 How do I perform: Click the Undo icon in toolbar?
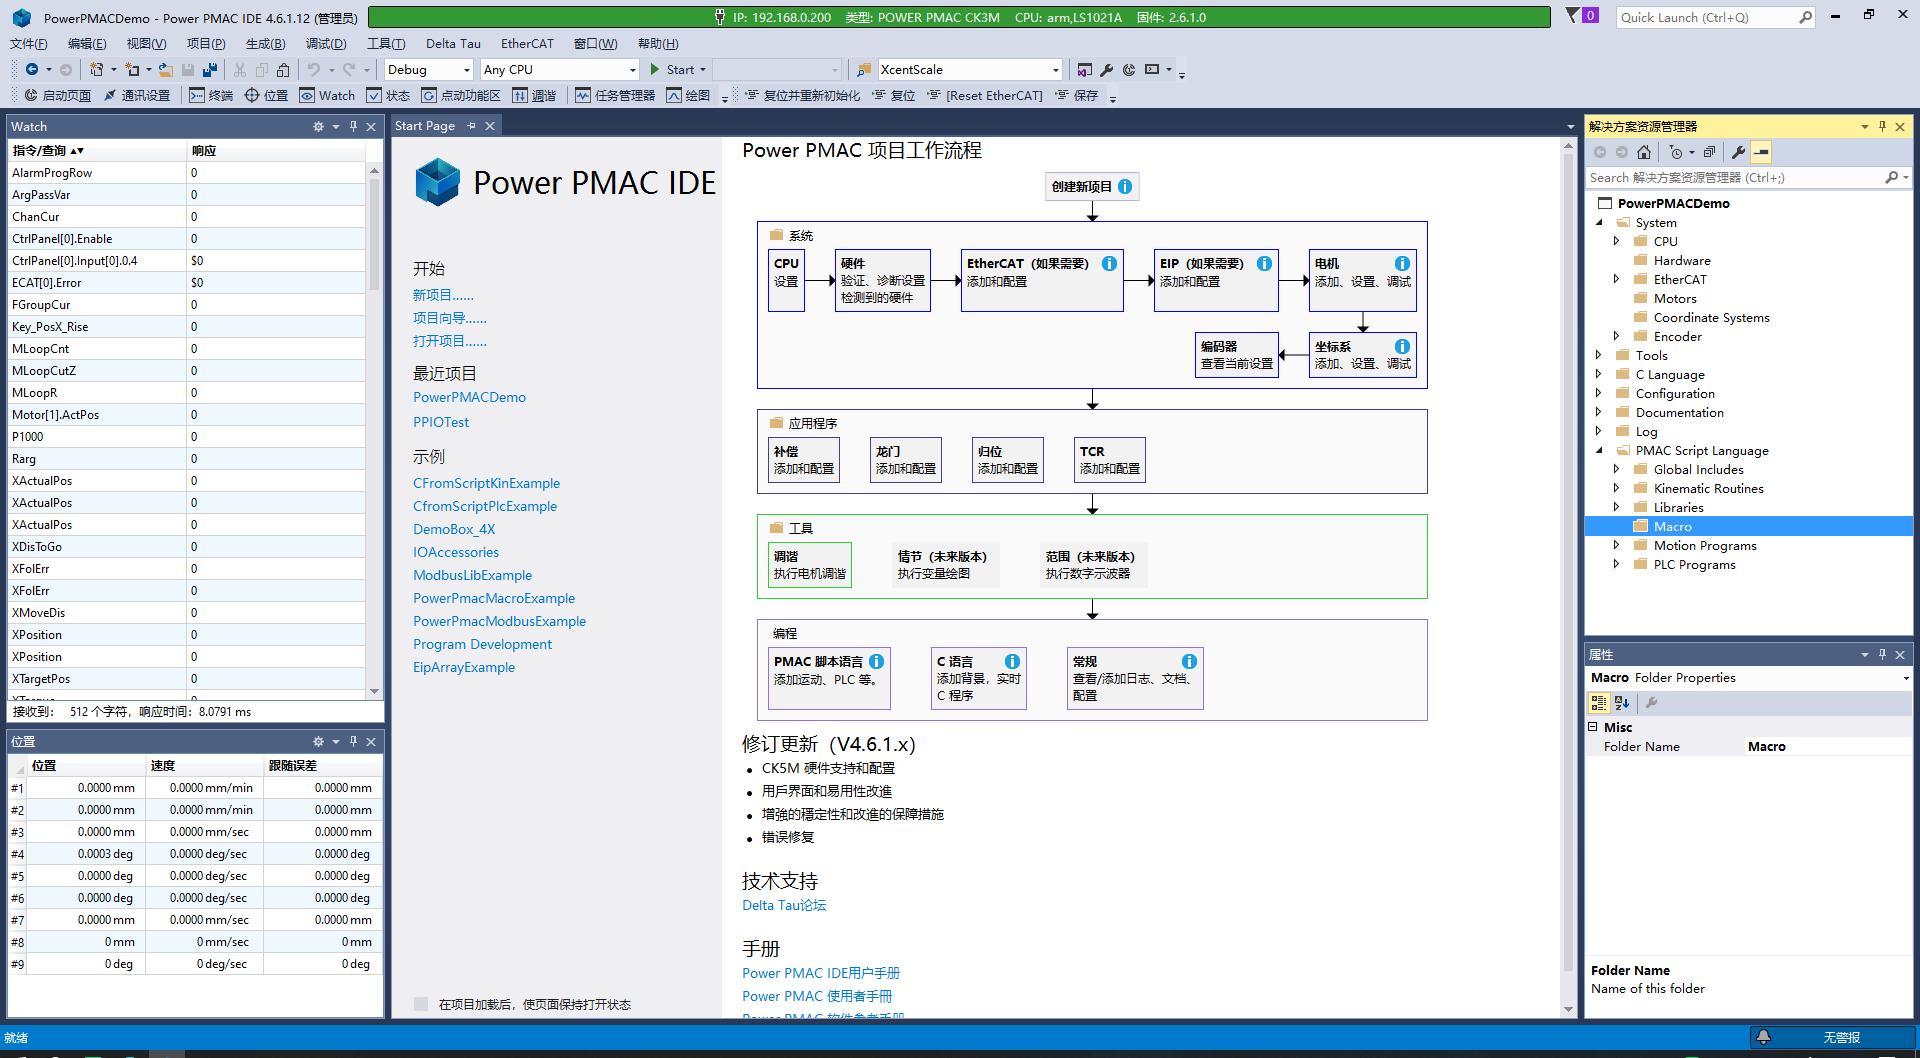313,69
